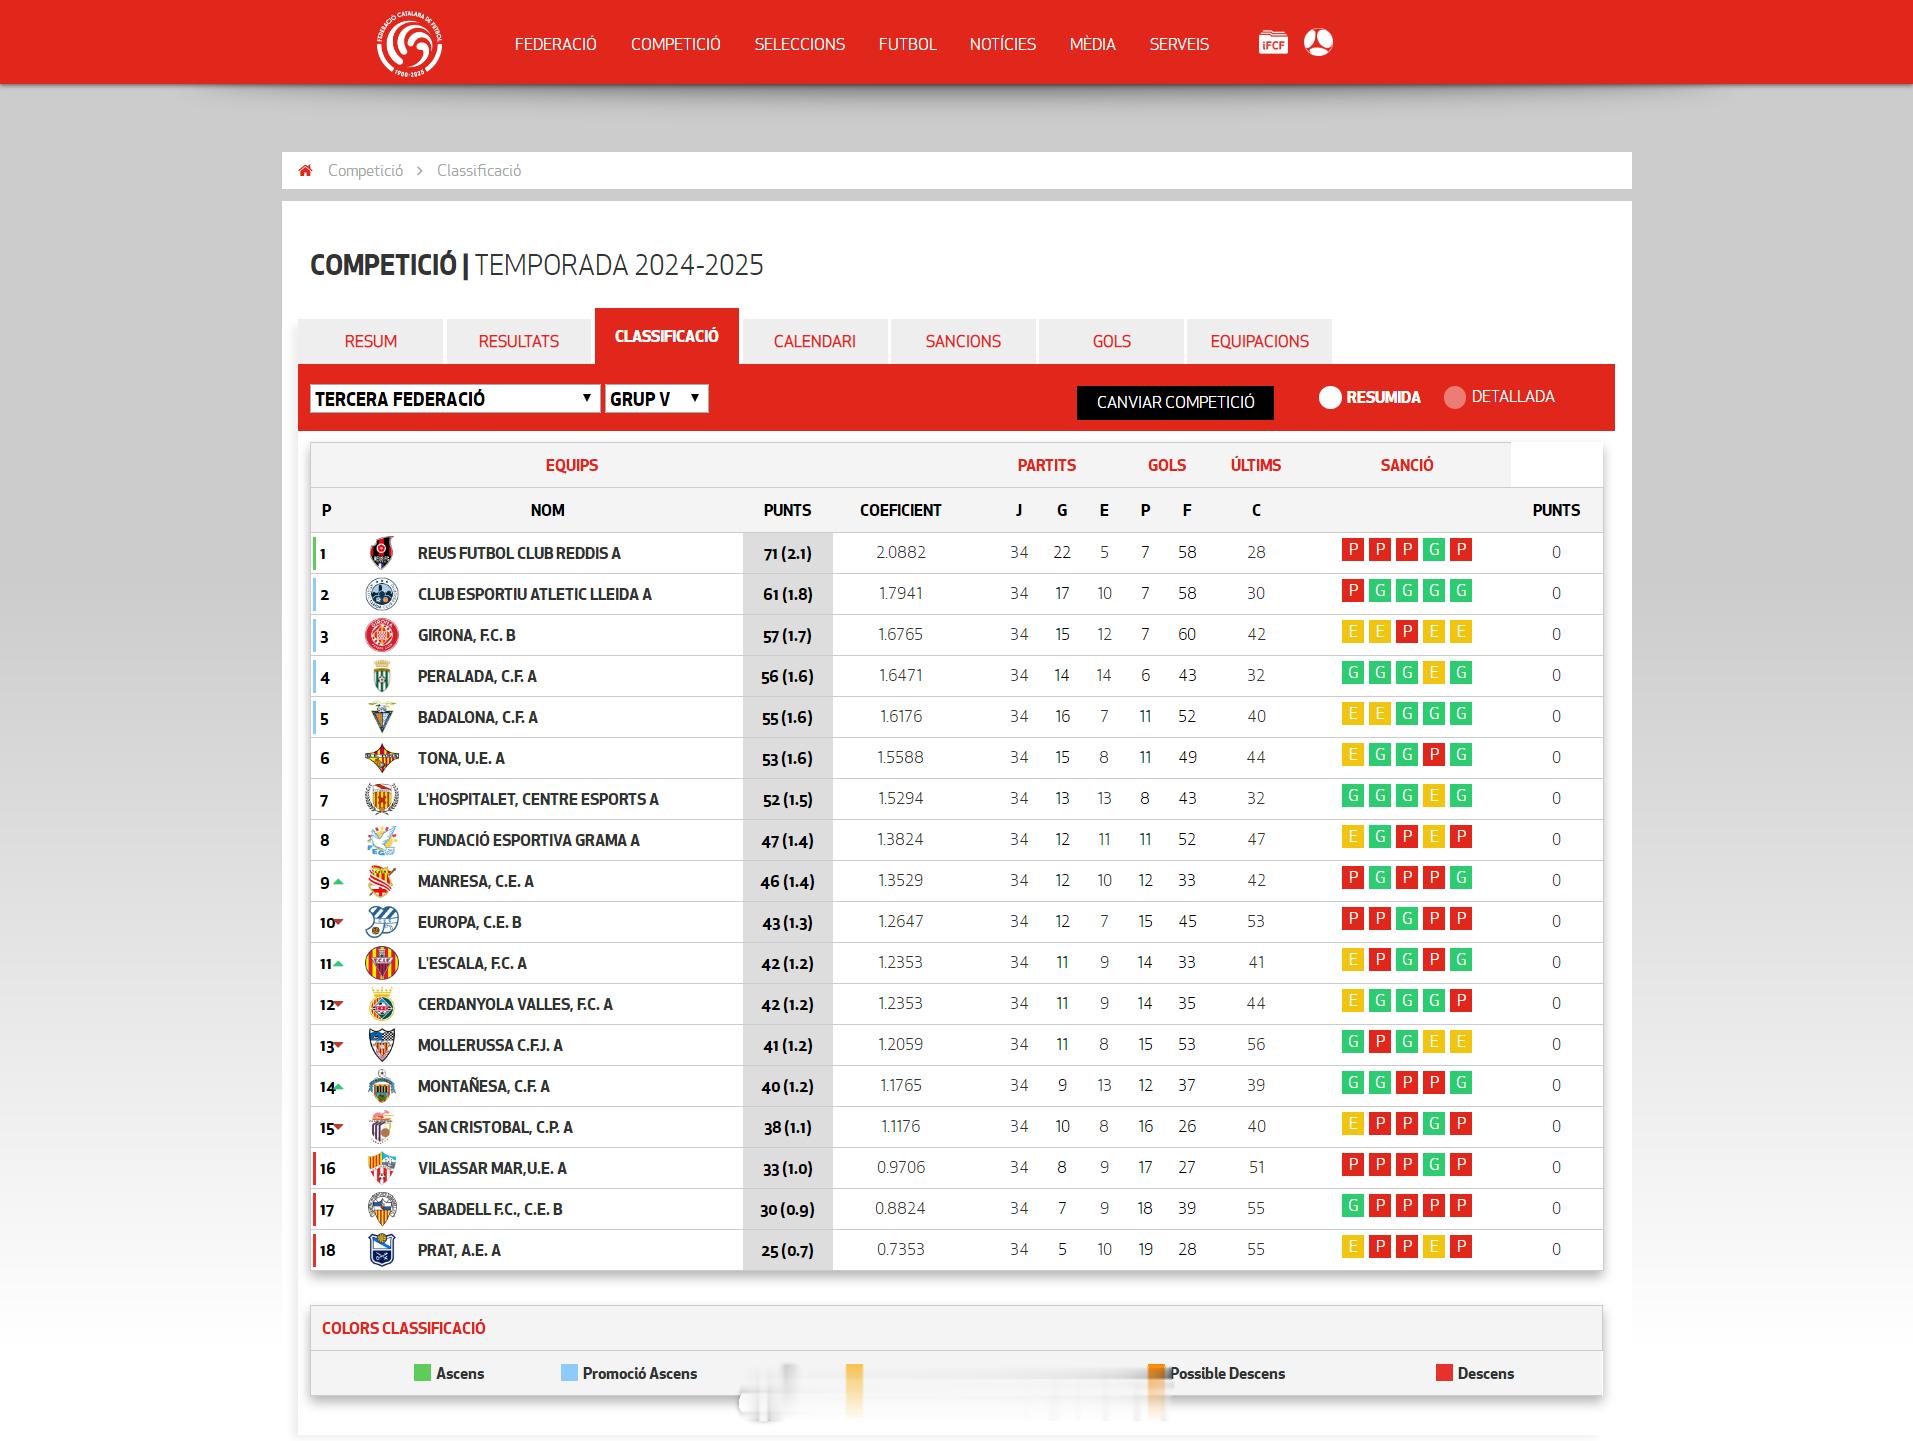Click the Classificació breadcrumb link
This screenshot has width=1913, height=1441.
click(x=479, y=171)
